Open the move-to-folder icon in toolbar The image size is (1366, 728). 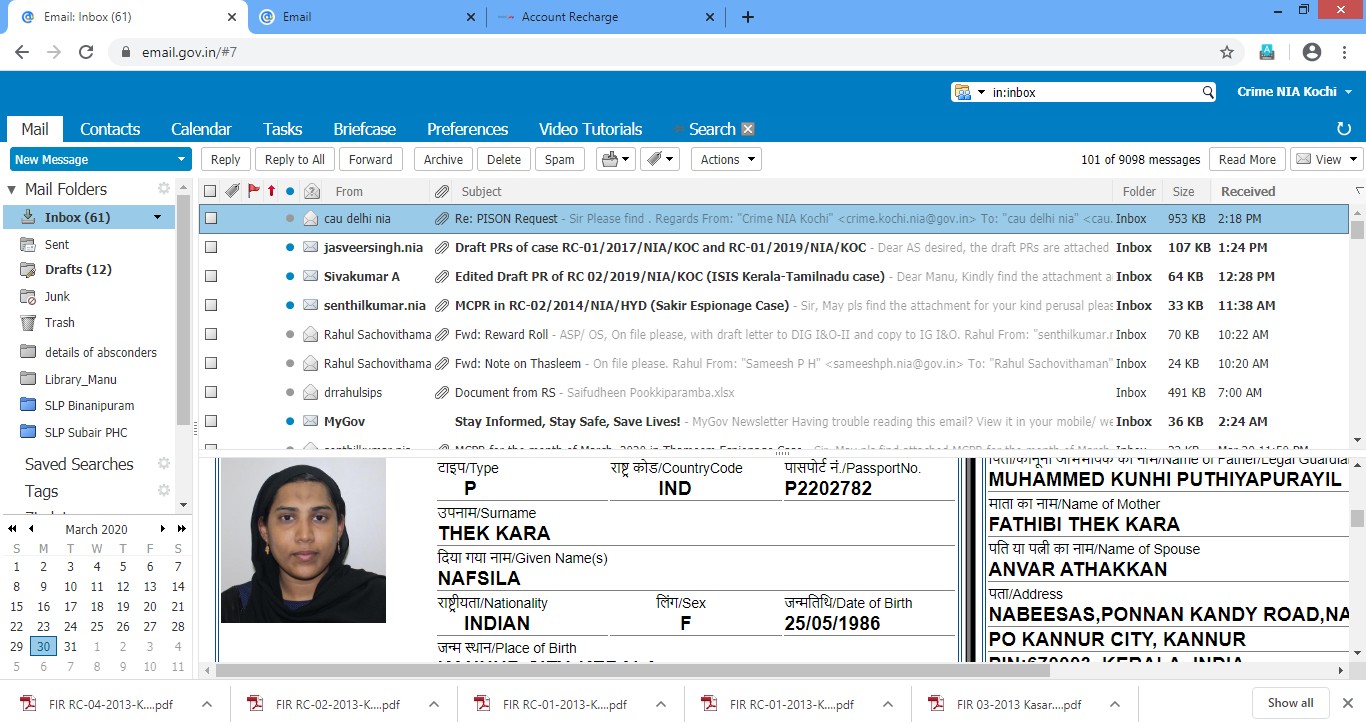[x=615, y=159]
